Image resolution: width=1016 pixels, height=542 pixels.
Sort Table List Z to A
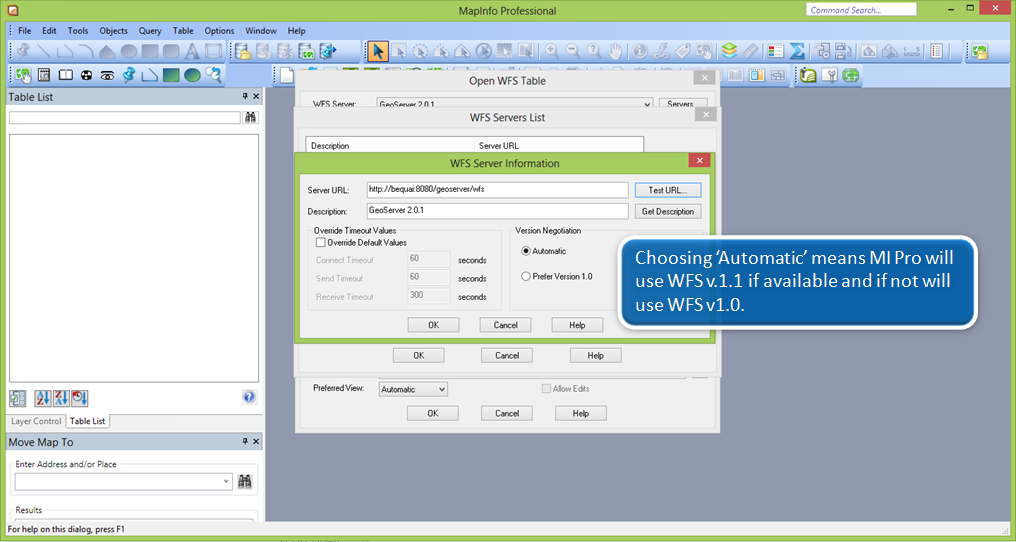click(62, 397)
